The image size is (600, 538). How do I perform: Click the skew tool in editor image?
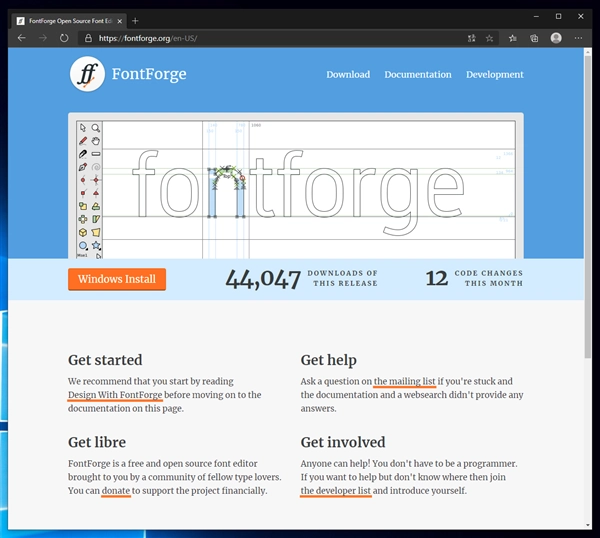(x=96, y=219)
